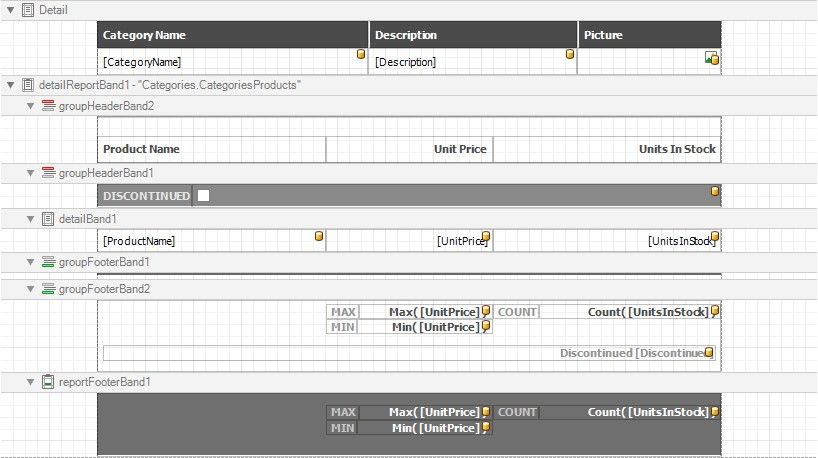Click the detailReportBand1 band icon
Screen dimensions: 818x458
(27, 85)
